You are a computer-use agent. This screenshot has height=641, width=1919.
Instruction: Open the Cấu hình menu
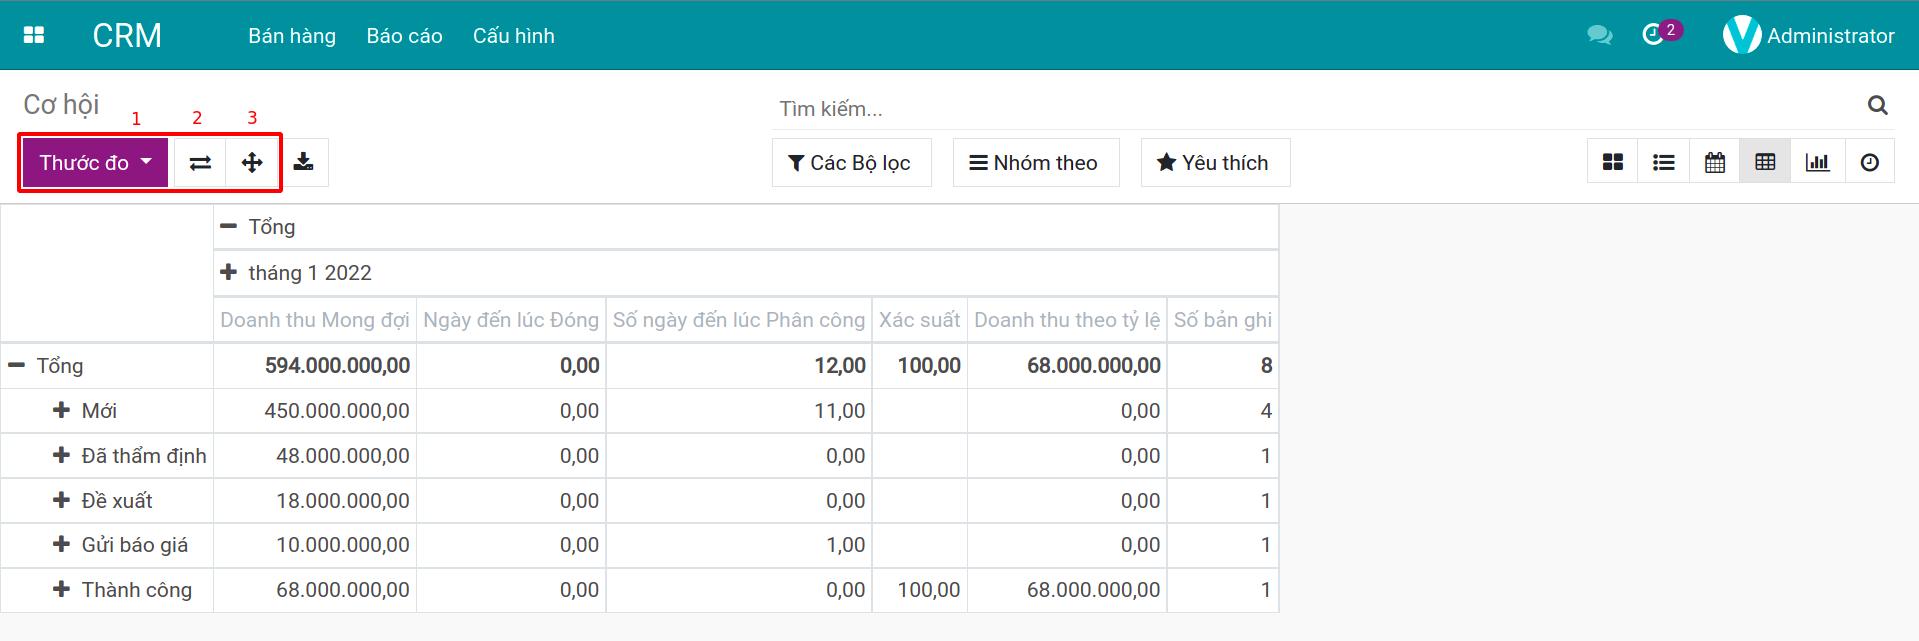513,35
